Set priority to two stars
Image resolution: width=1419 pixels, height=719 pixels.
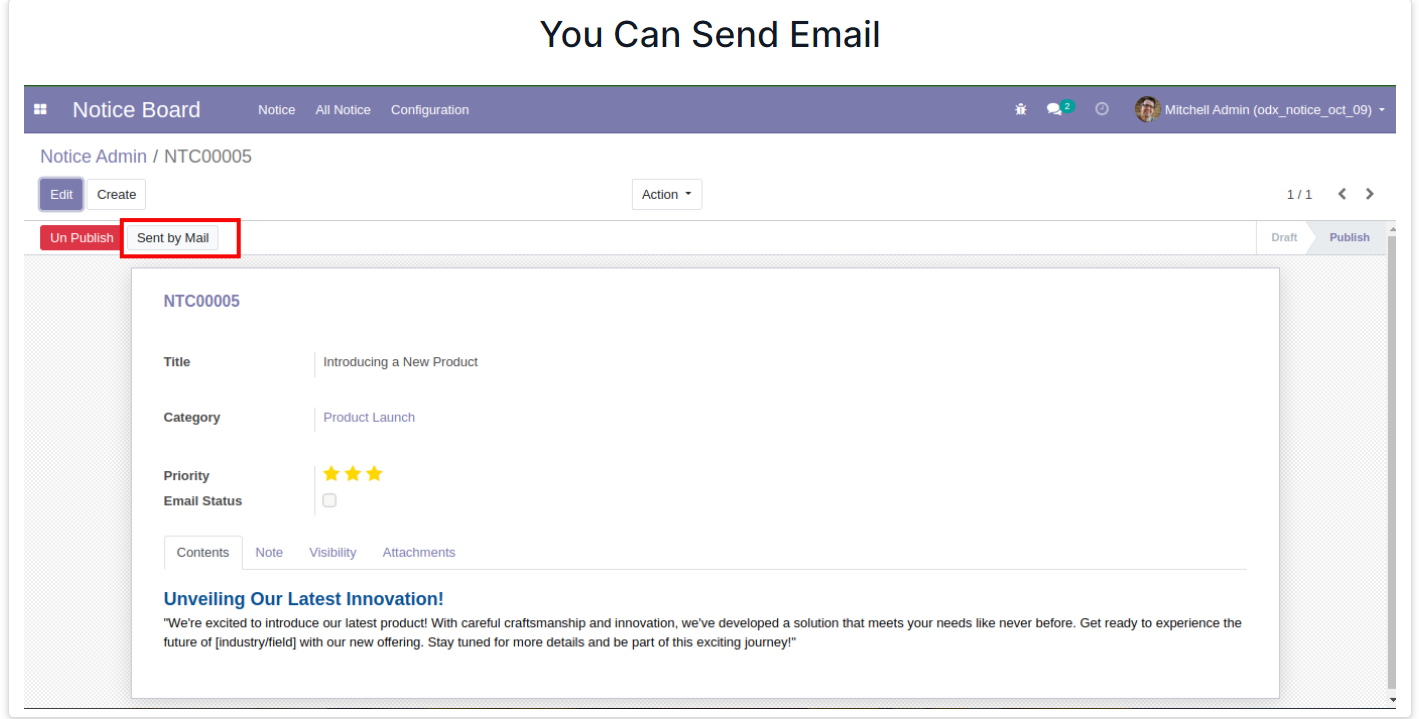coord(353,474)
